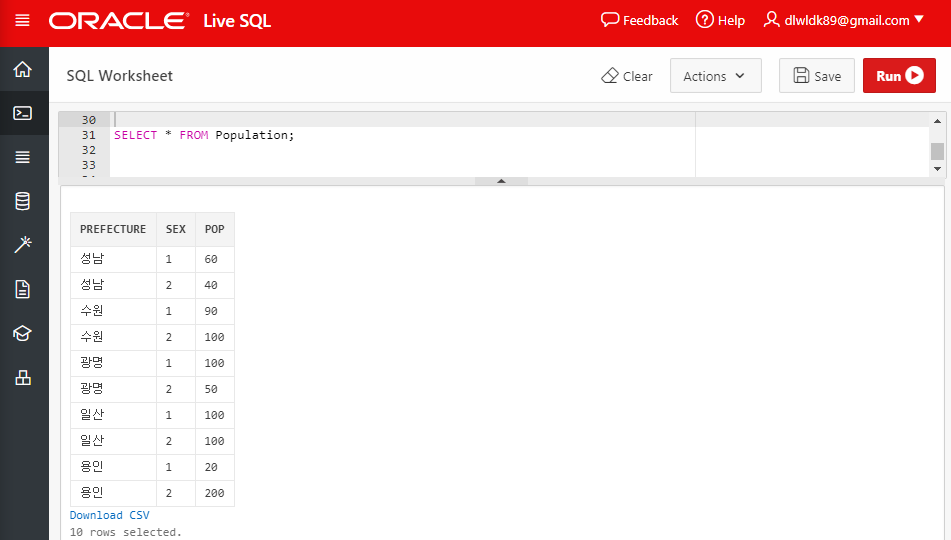Clear the worksheet
951x540 pixels.
pyautogui.click(x=627, y=76)
